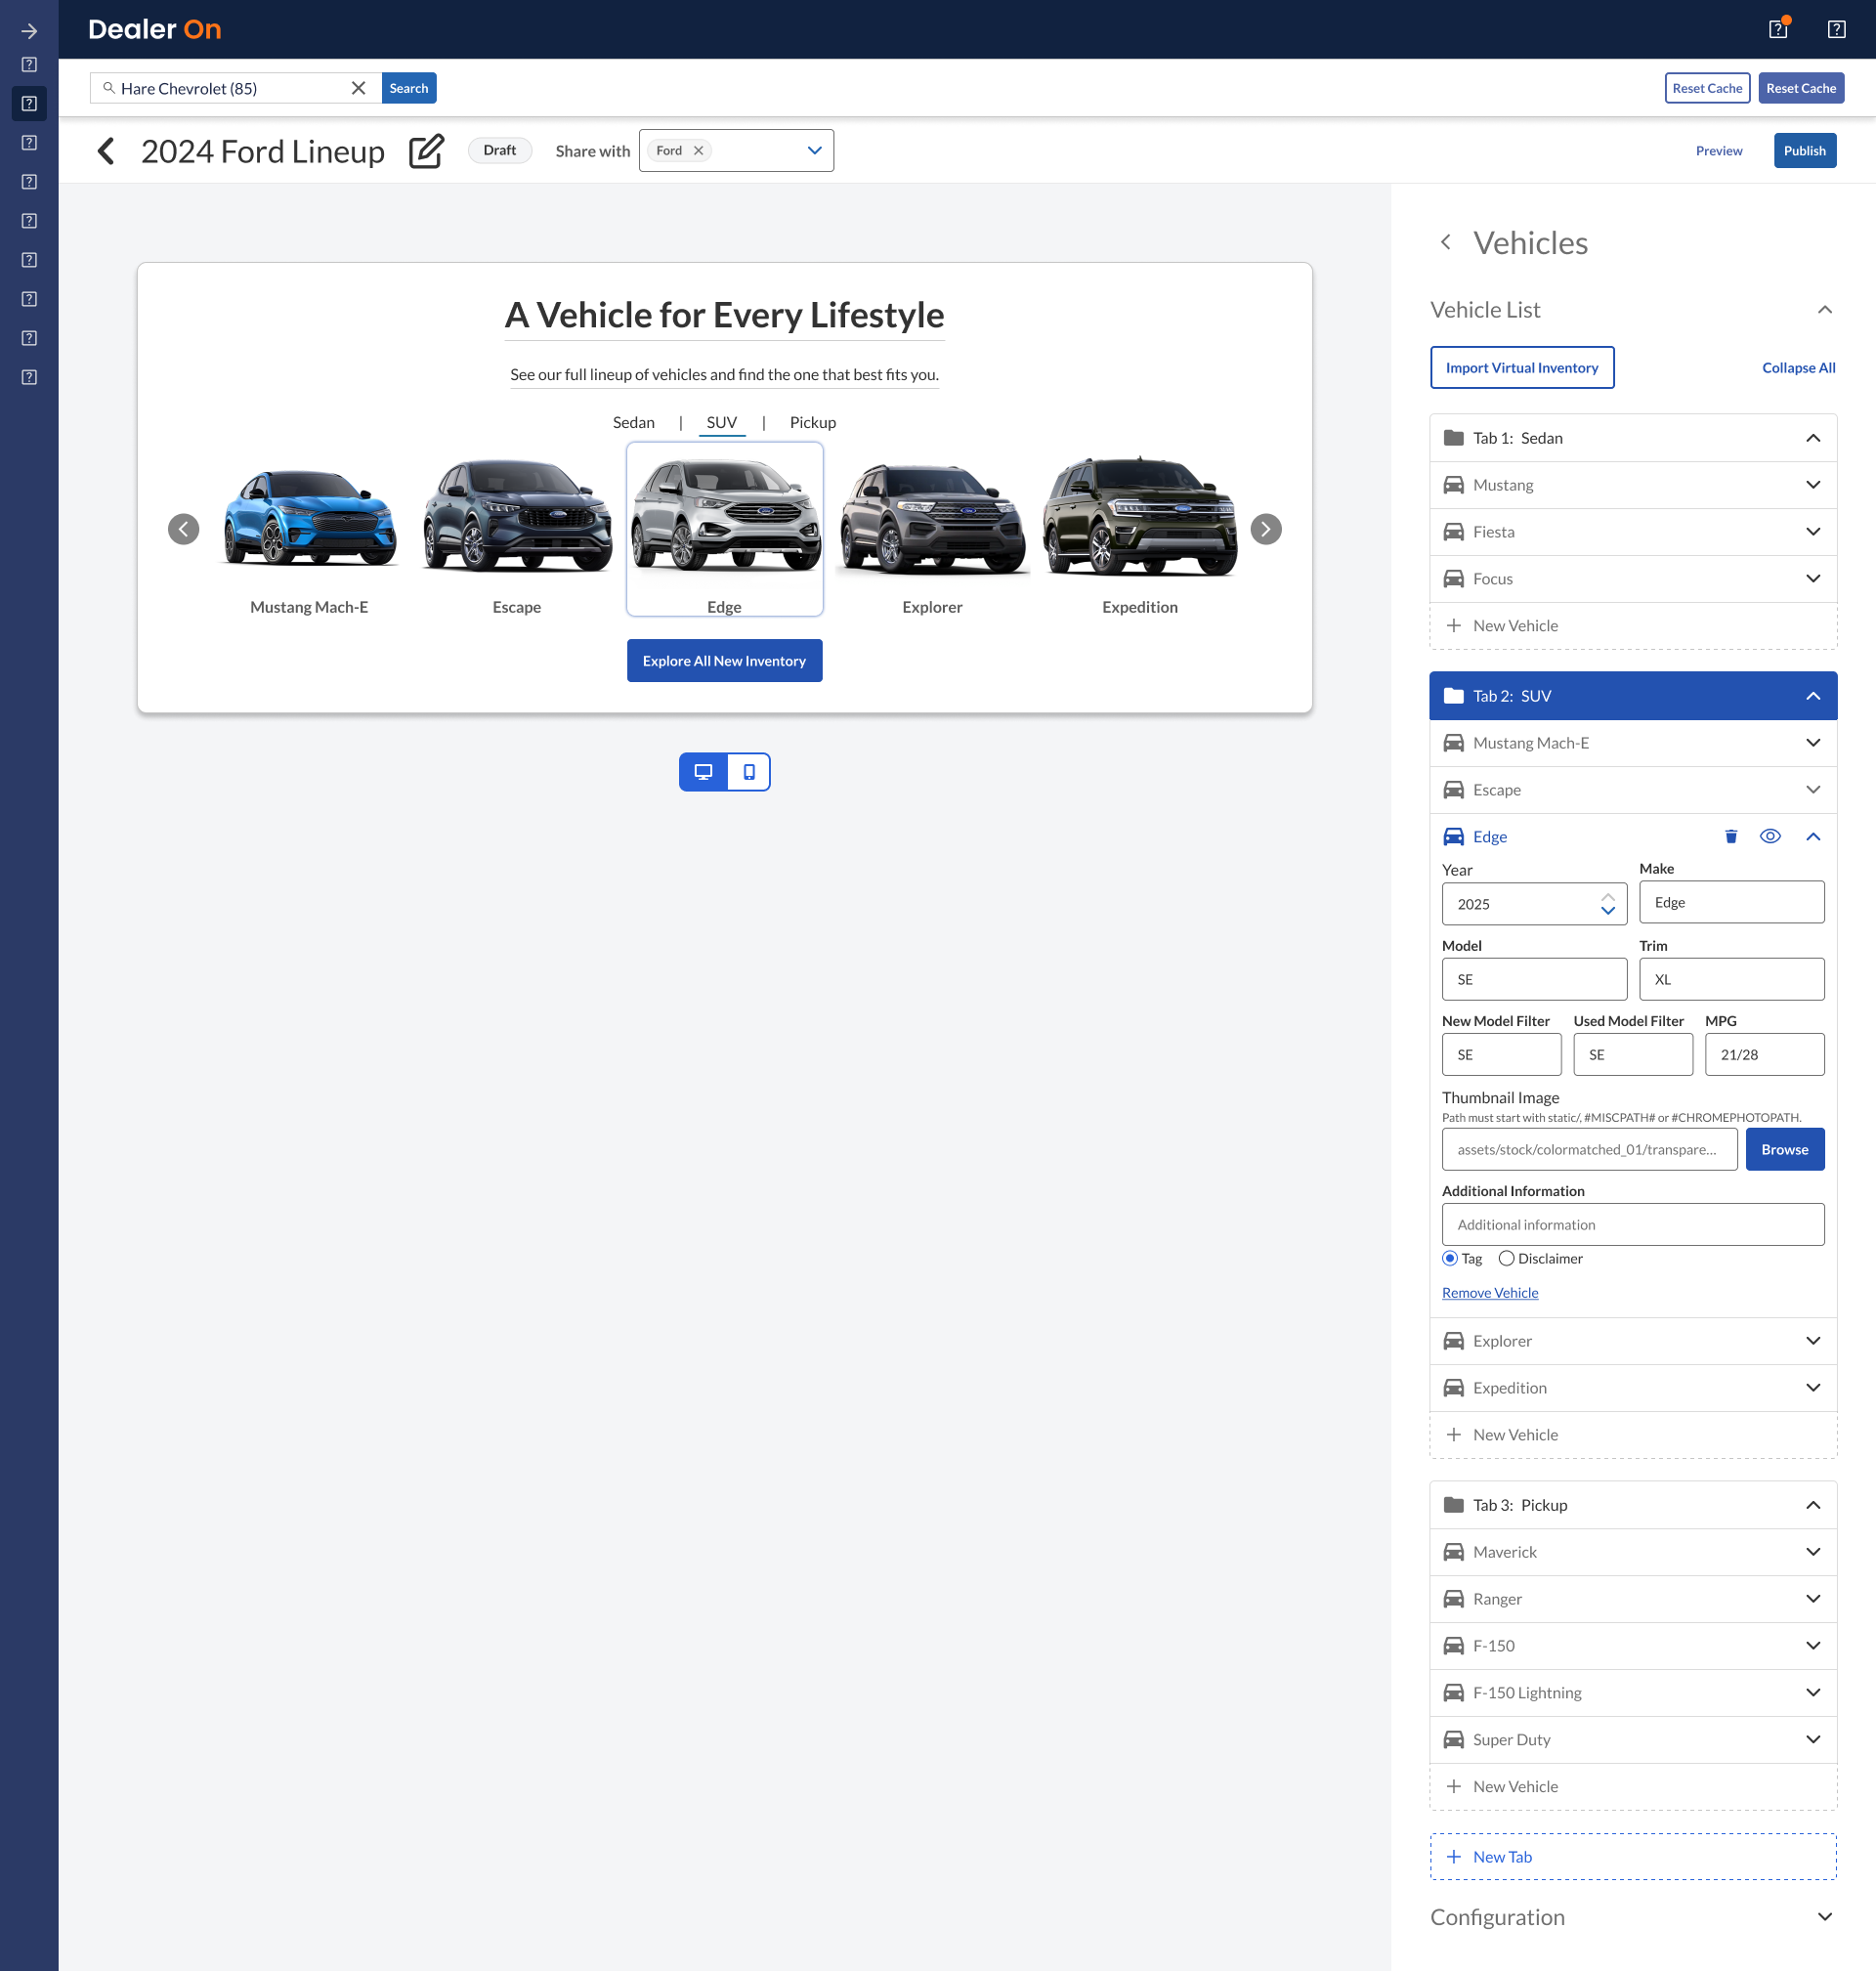Show next vehicles in carousel

1266,529
